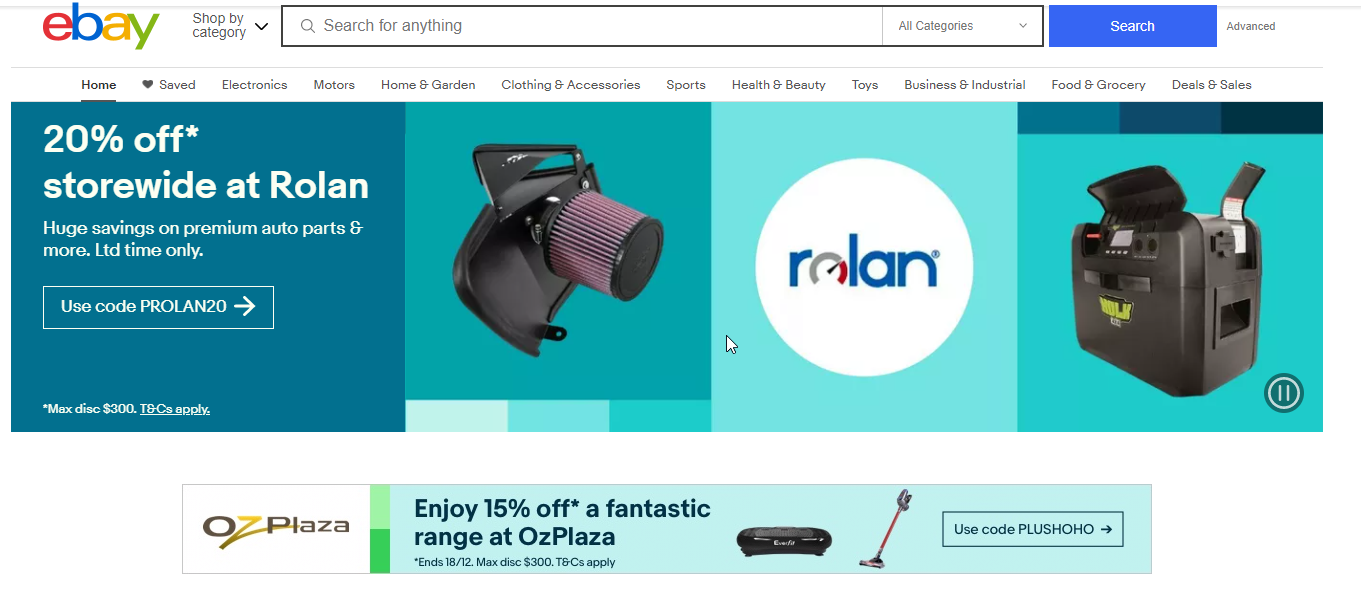Open Home & Garden category
This screenshot has width=1361, height=612.
(x=428, y=85)
